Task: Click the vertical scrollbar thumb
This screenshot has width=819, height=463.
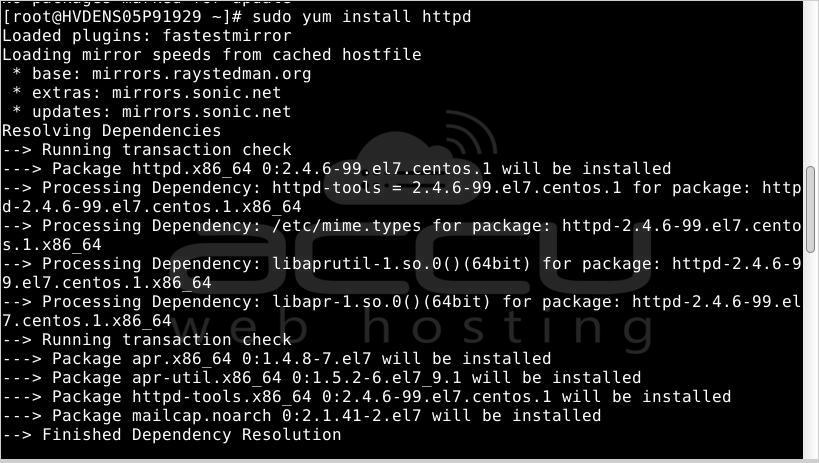Action: (x=810, y=209)
